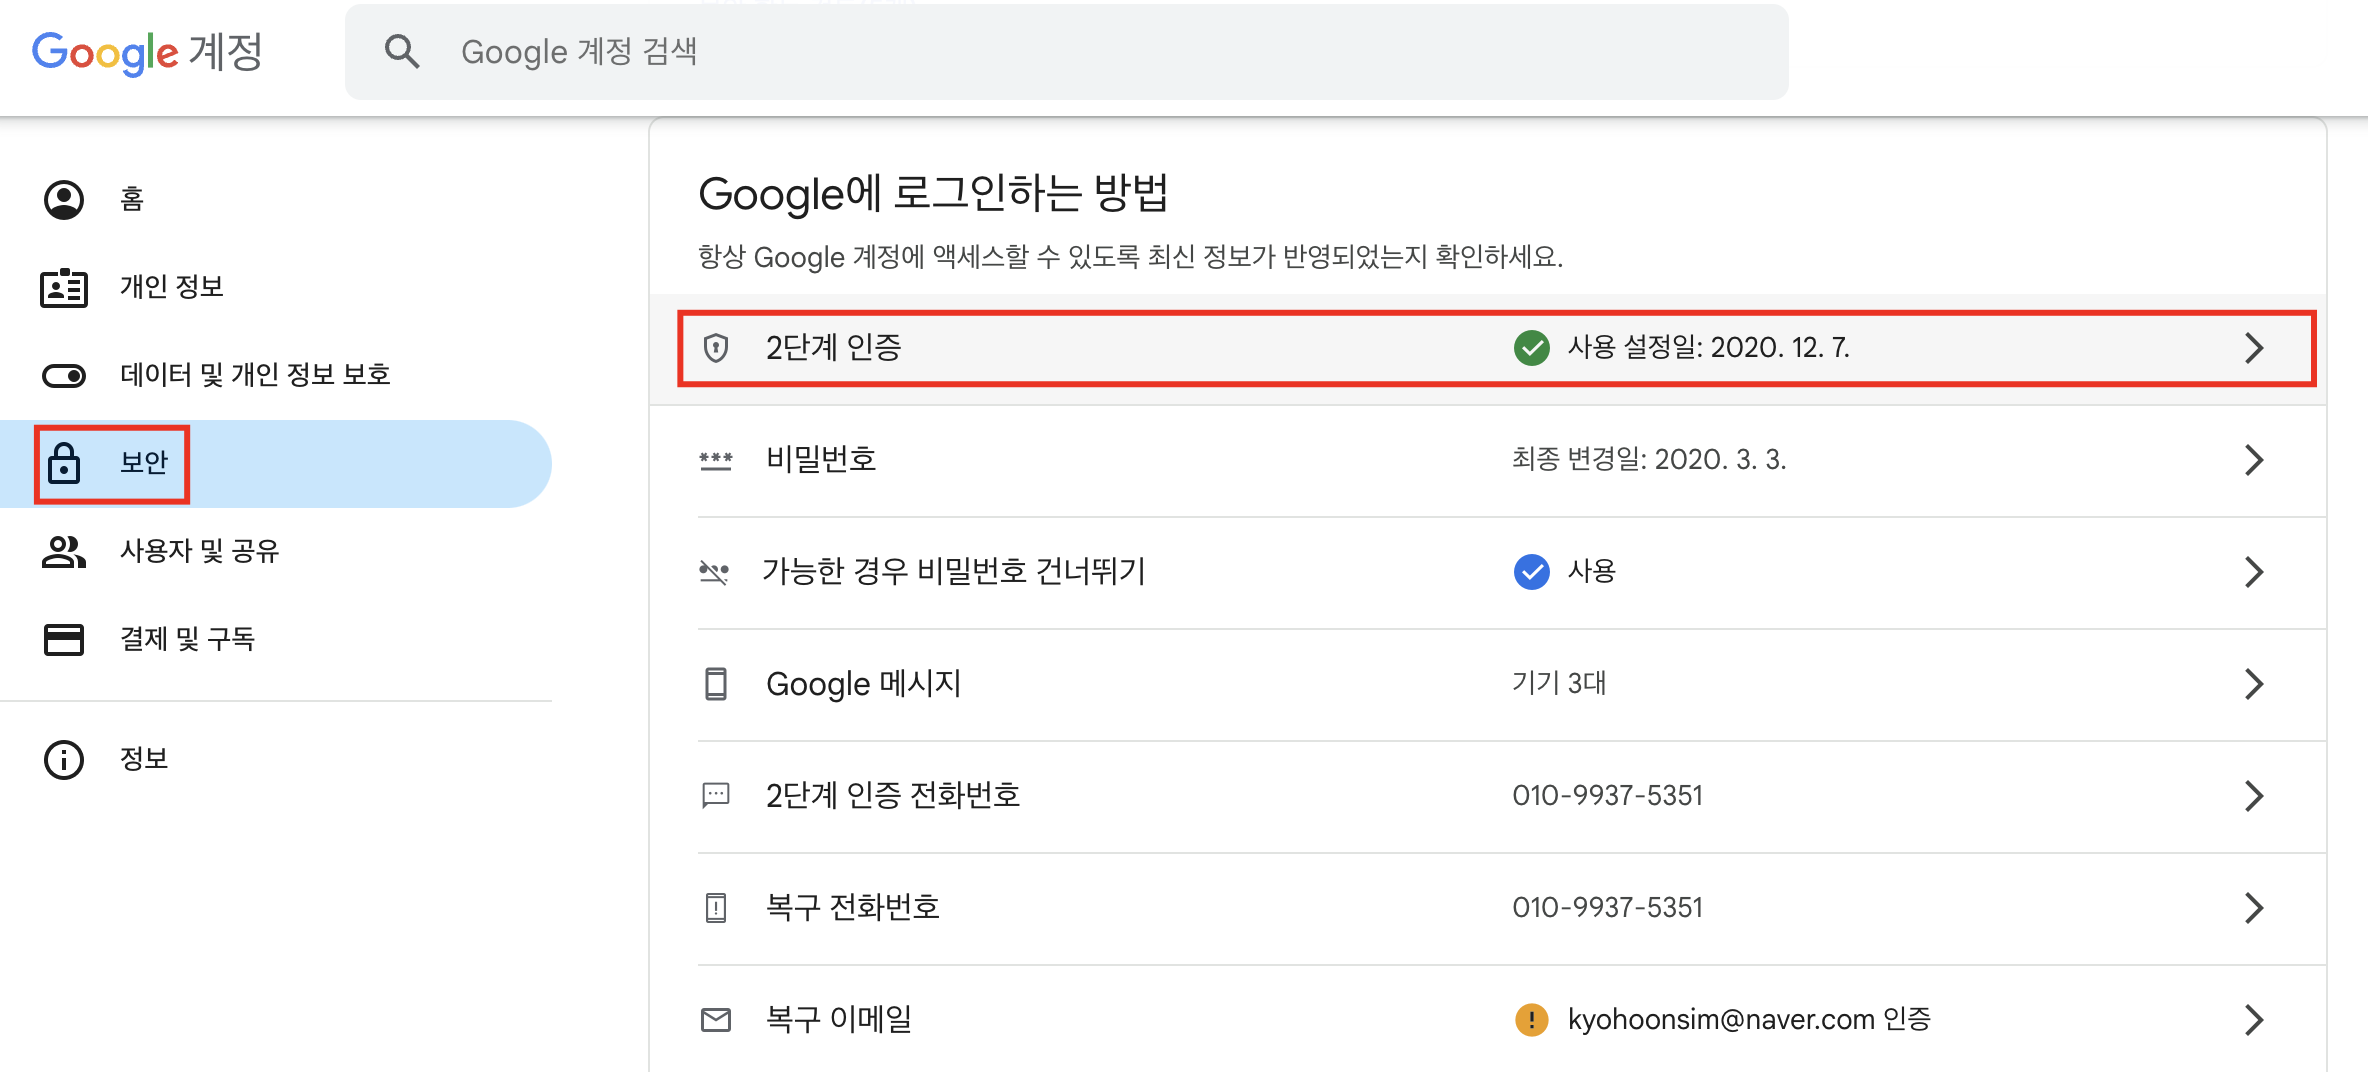2368x1072 pixels.
Task: Click the green check next to 사용 설정일
Action: (1531, 348)
